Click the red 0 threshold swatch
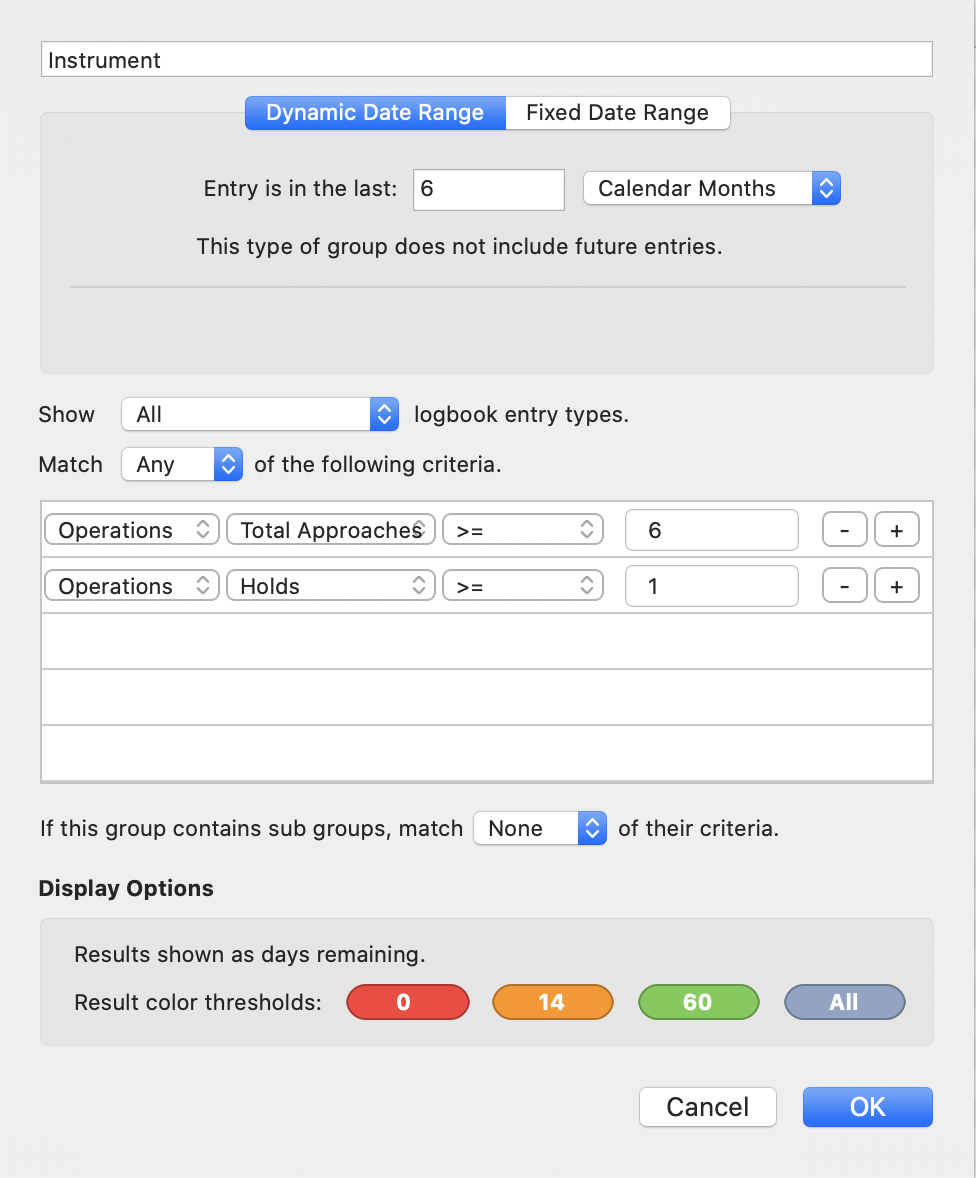Screen dimensions: 976x1178 click(408, 1002)
